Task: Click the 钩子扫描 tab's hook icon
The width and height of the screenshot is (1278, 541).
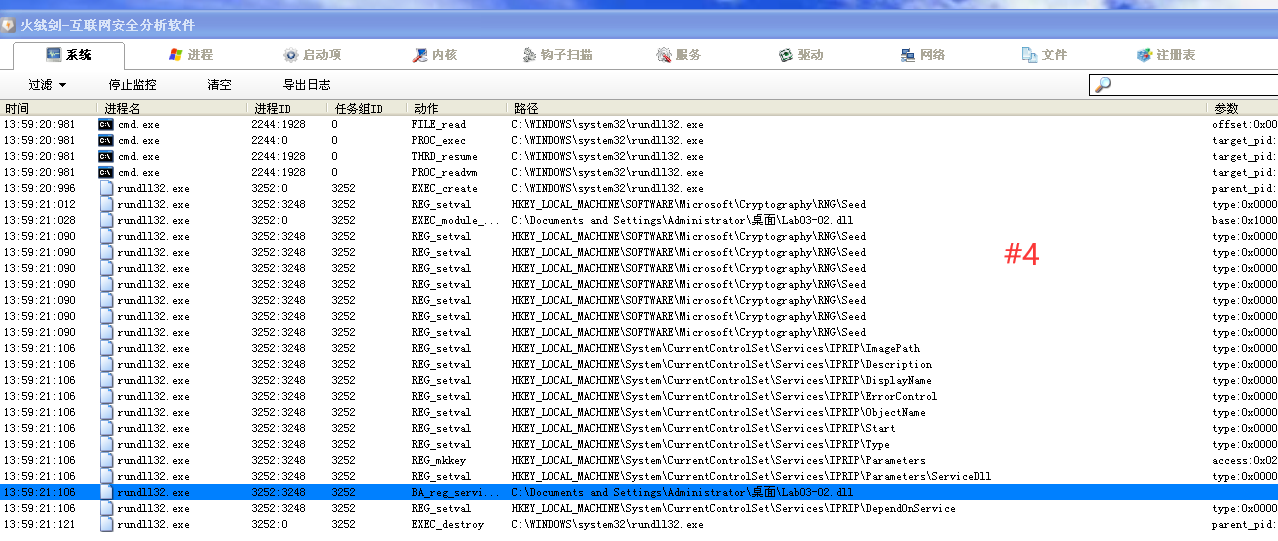Action: point(530,55)
